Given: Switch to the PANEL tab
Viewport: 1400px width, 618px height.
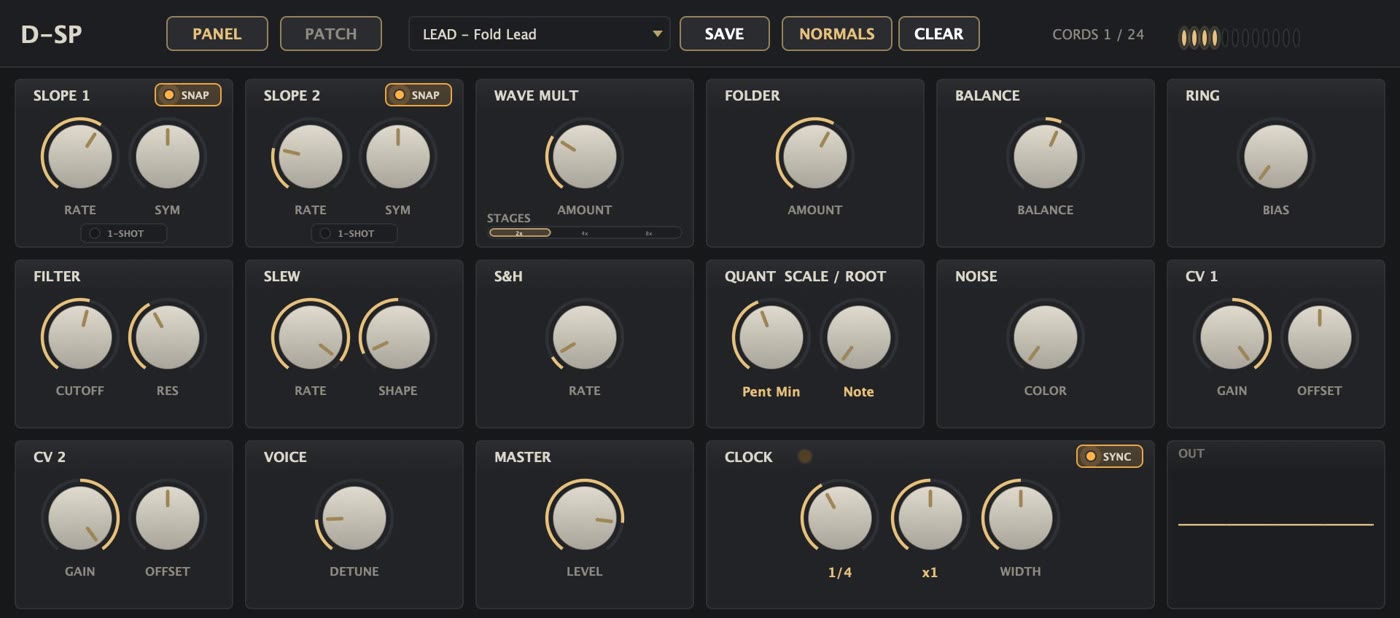Looking at the screenshot, I should [x=217, y=33].
